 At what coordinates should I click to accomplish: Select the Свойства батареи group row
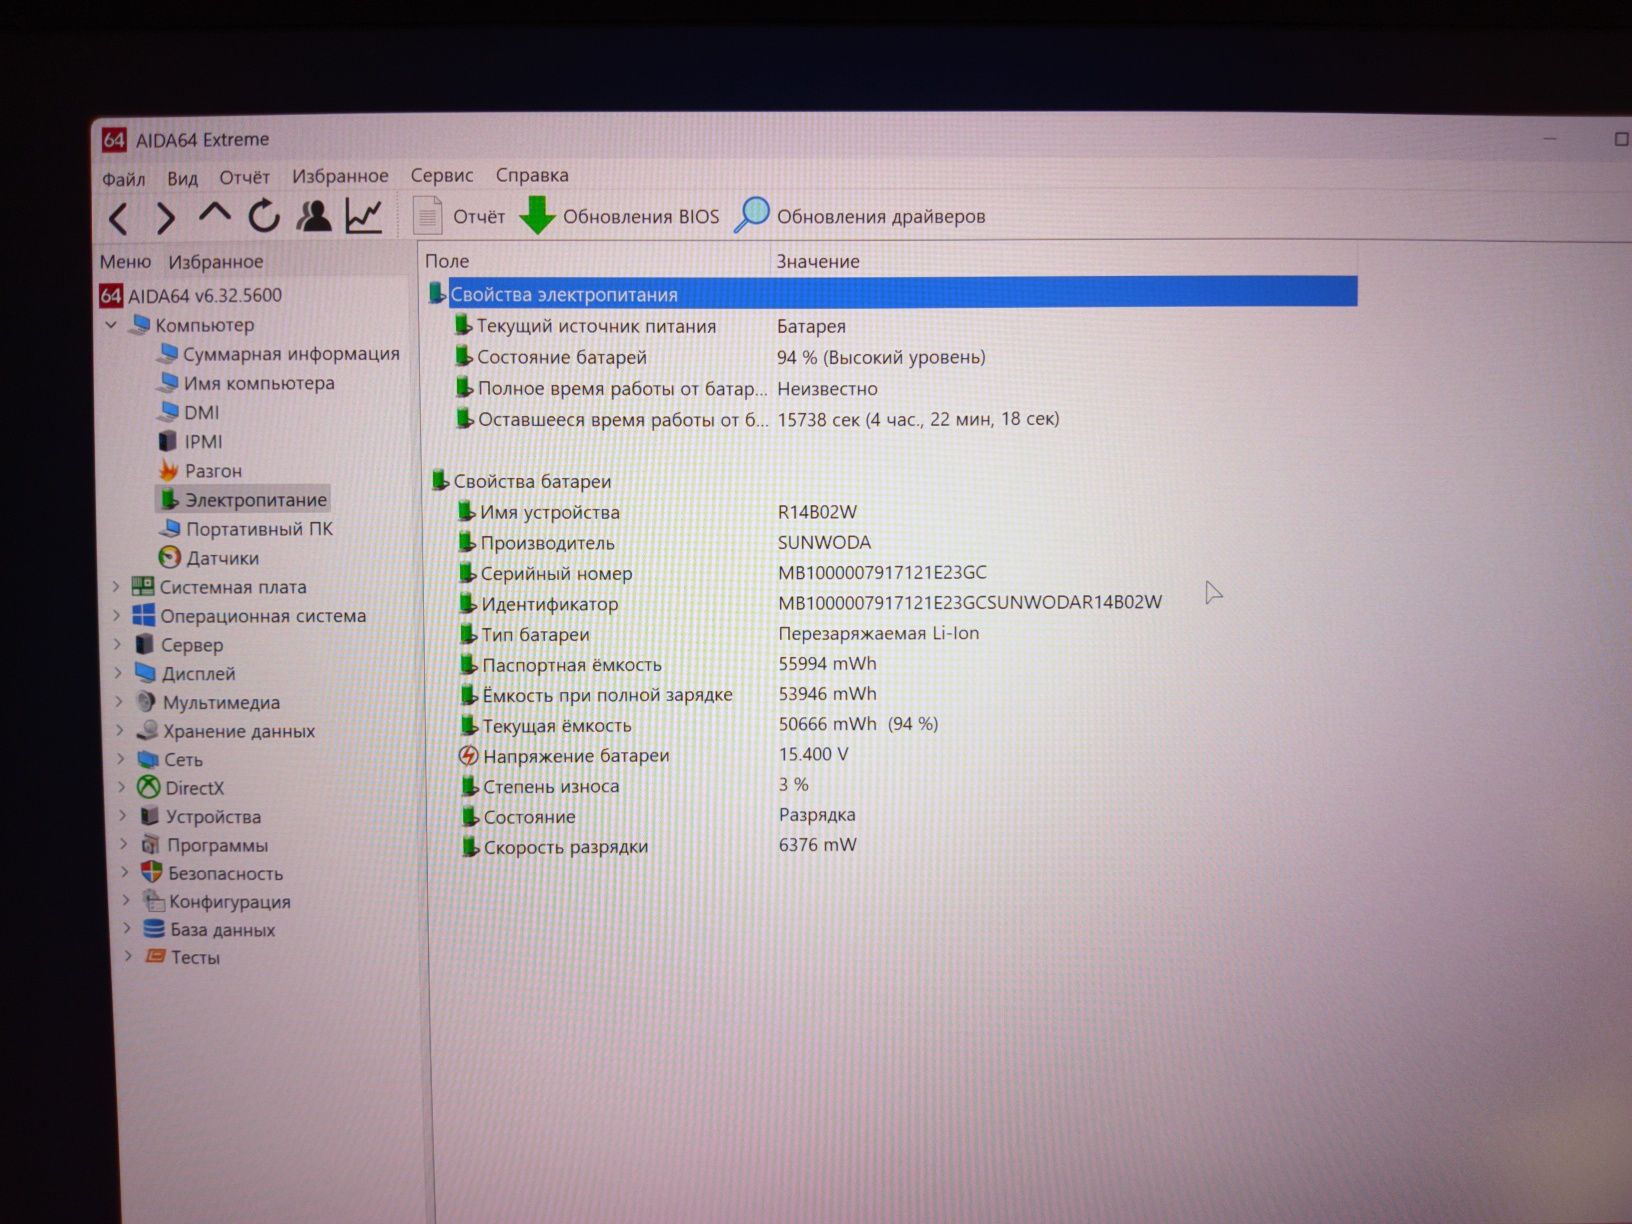892,481
